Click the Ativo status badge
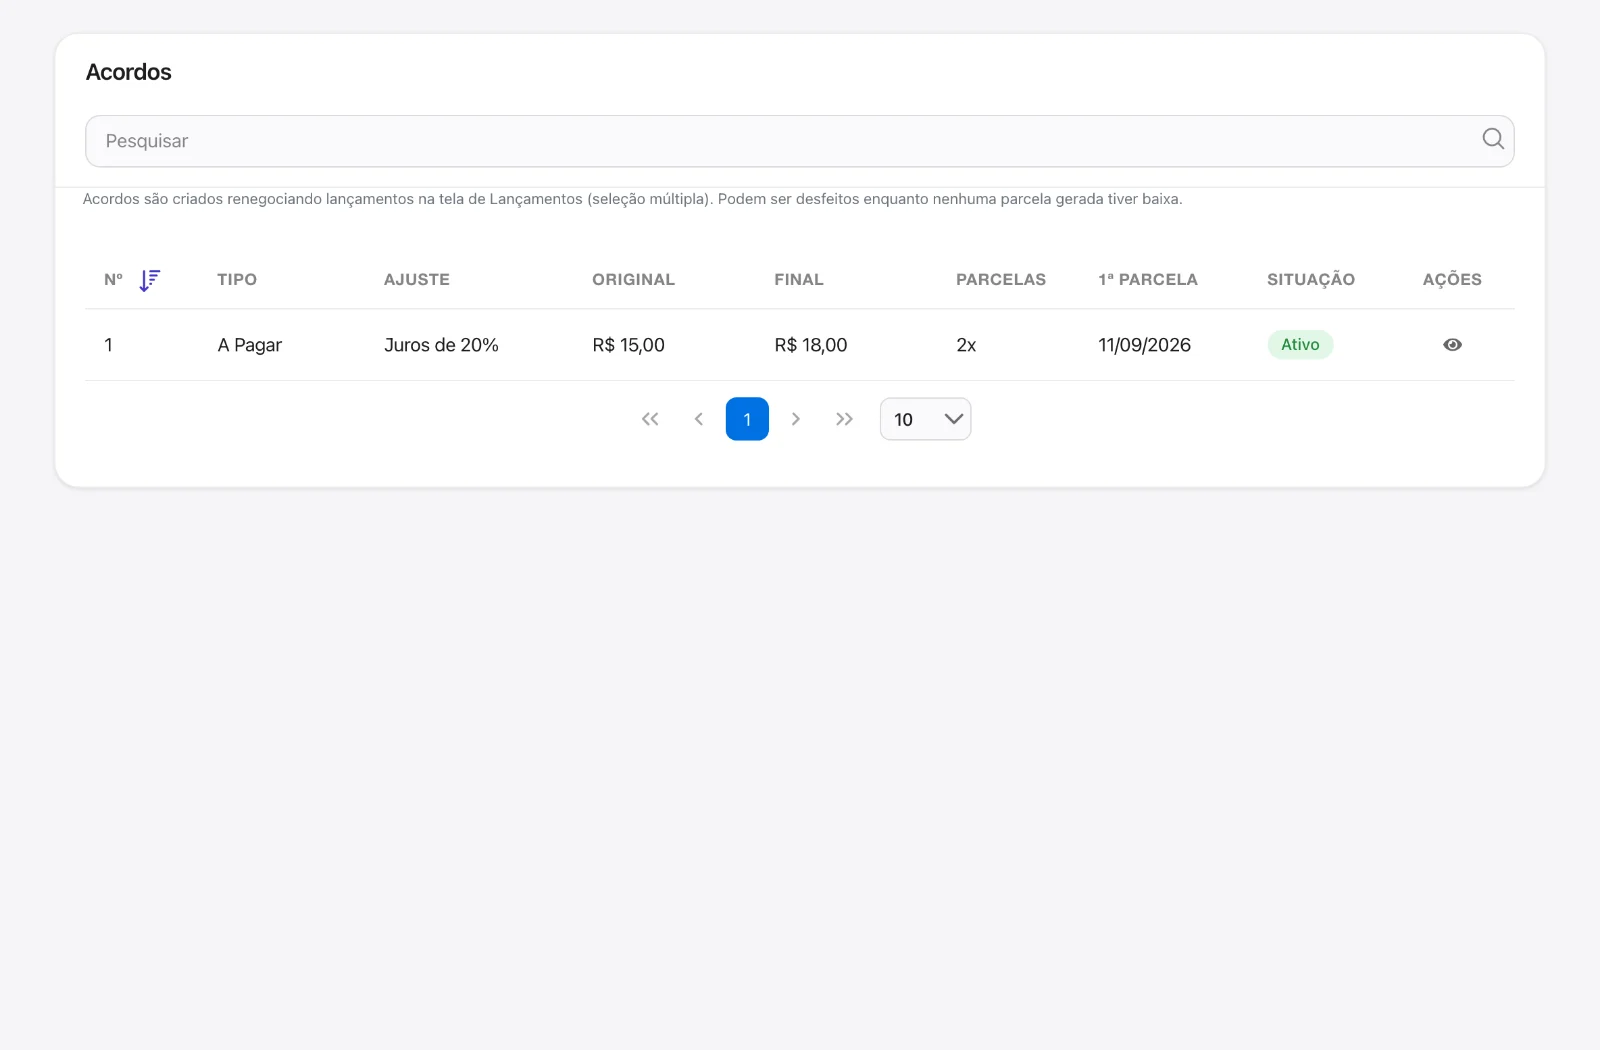 [x=1300, y=345]
